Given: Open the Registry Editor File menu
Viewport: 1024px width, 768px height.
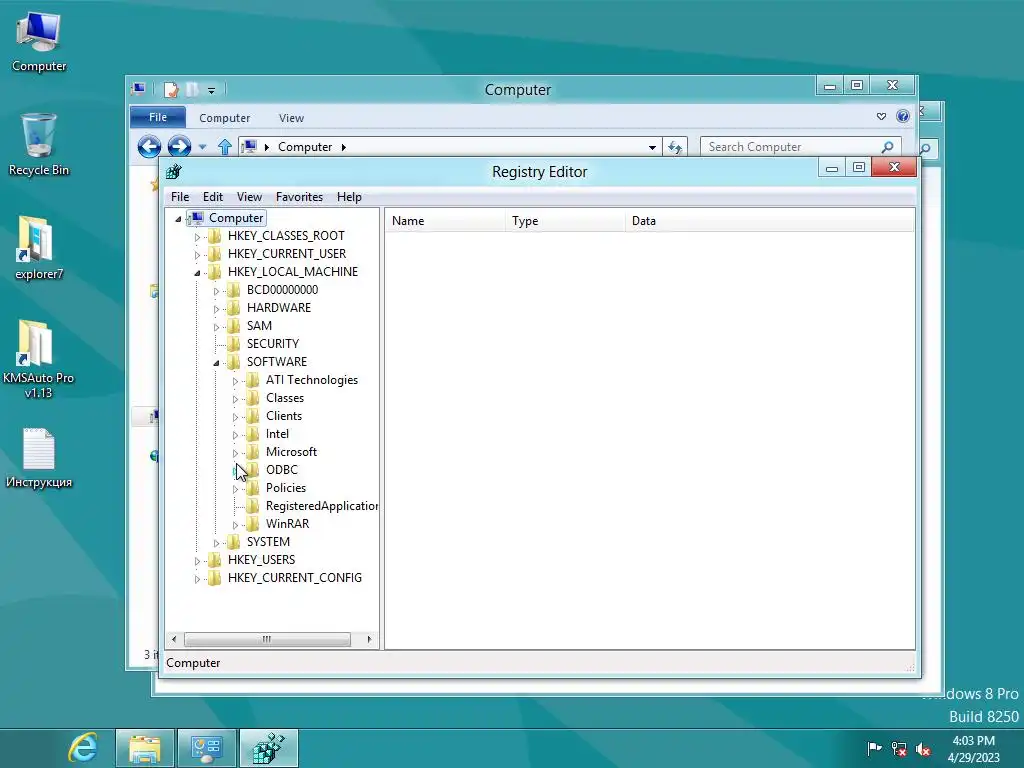Looking at the screenshot, I should tap(180, 197).
